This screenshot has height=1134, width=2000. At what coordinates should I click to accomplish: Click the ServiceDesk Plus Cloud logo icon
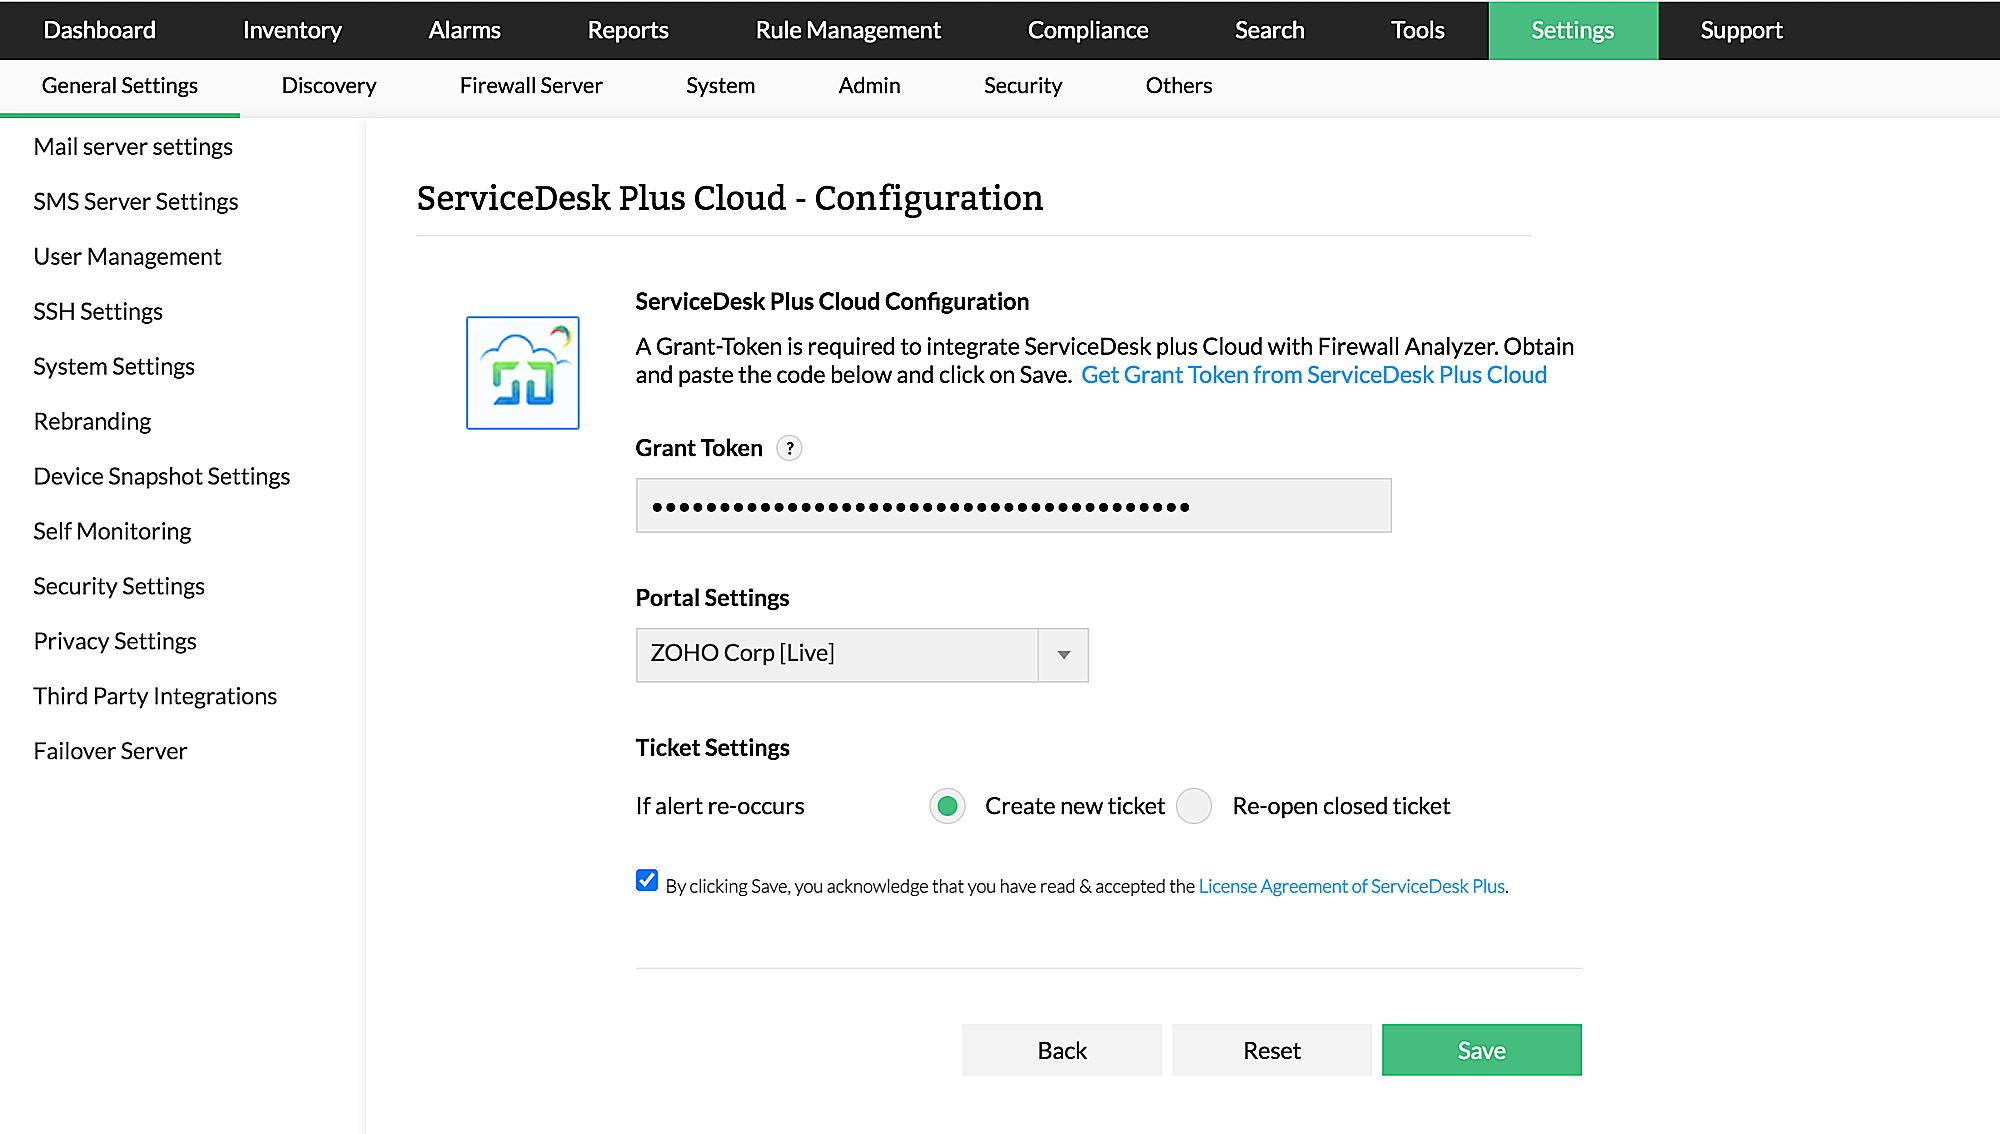point(522,373)
